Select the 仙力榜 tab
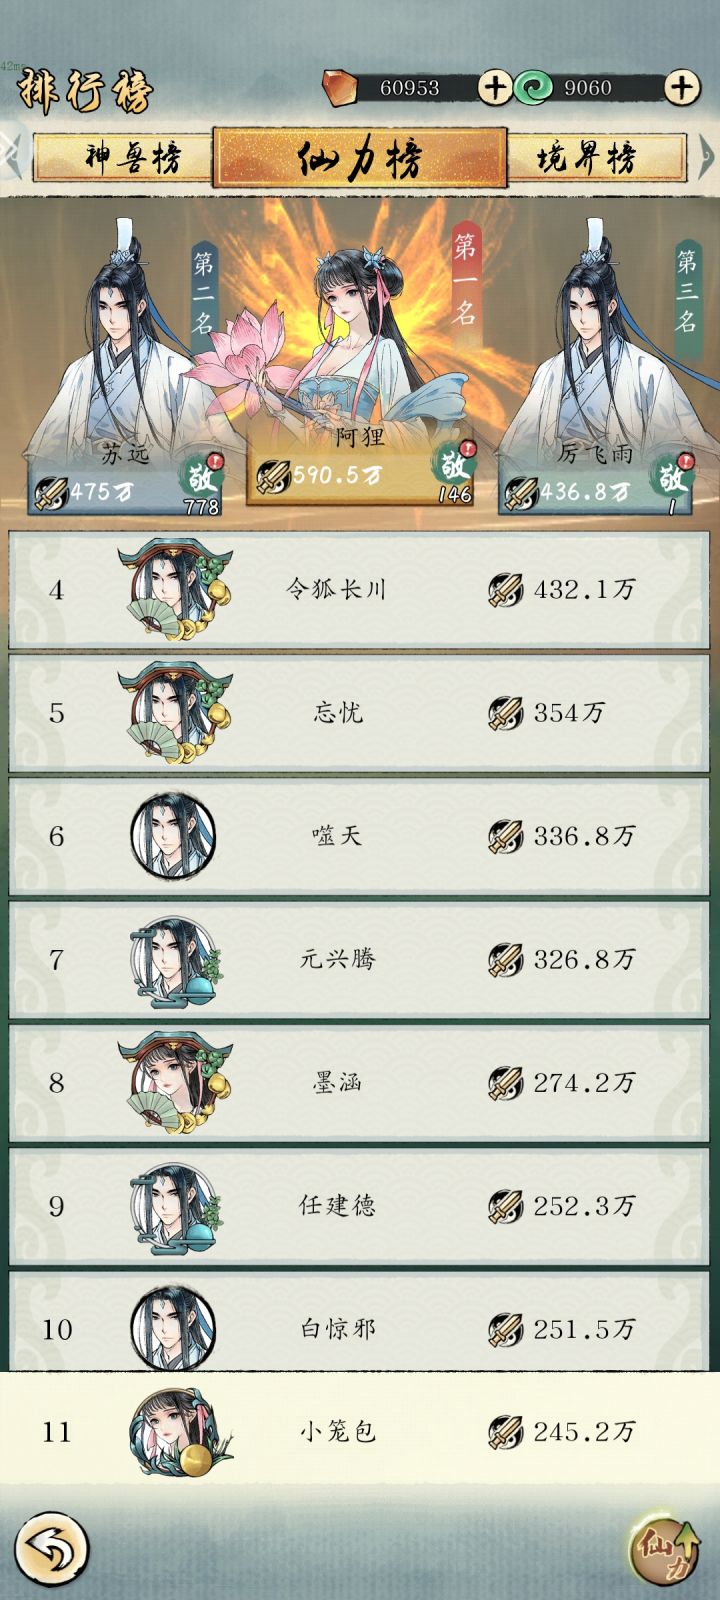The image size is (720, 1600). 360,157
